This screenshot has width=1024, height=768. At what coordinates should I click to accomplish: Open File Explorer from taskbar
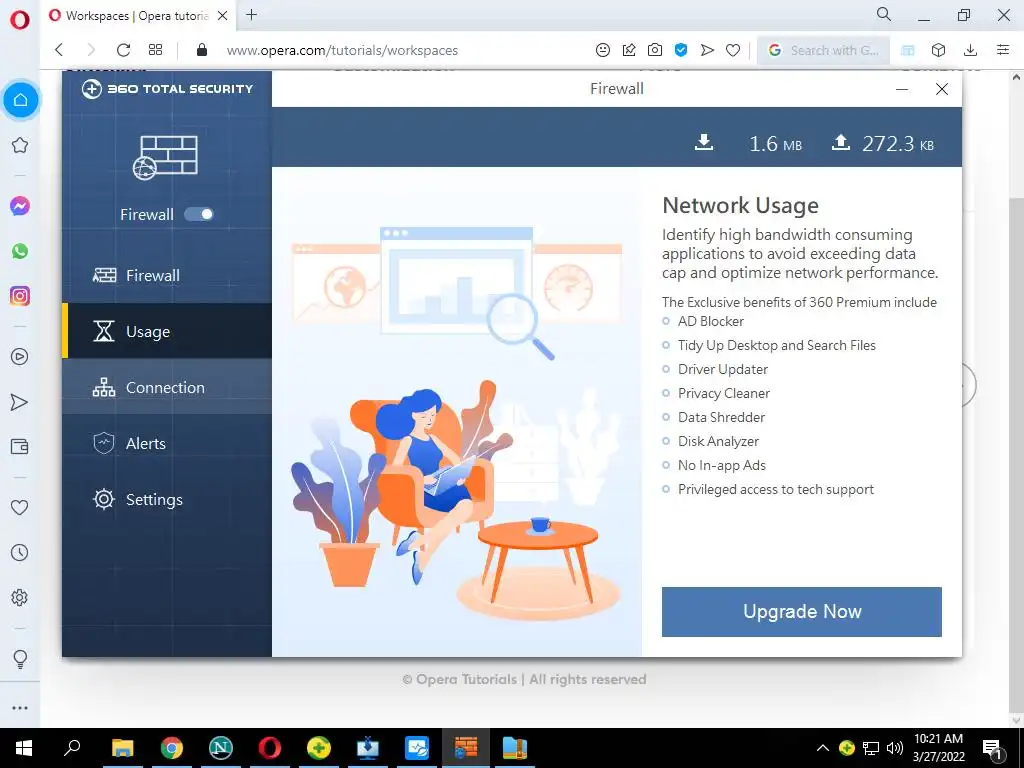123,748
